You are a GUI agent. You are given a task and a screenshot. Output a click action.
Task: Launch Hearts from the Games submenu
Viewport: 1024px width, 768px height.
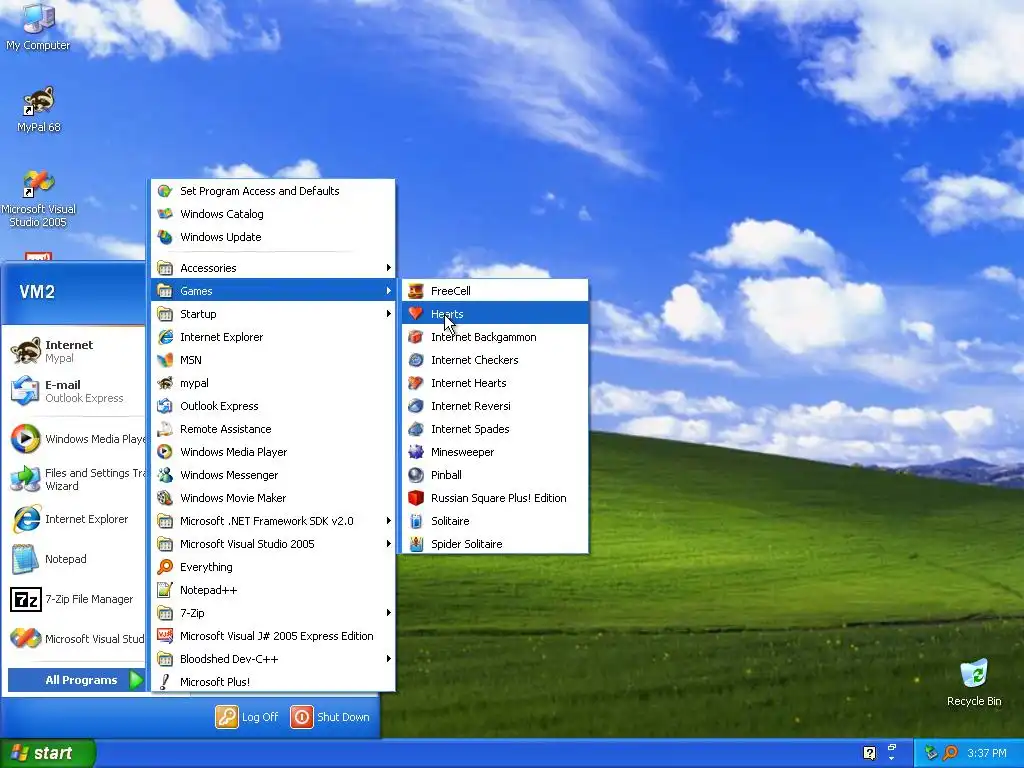coord(495,313)
